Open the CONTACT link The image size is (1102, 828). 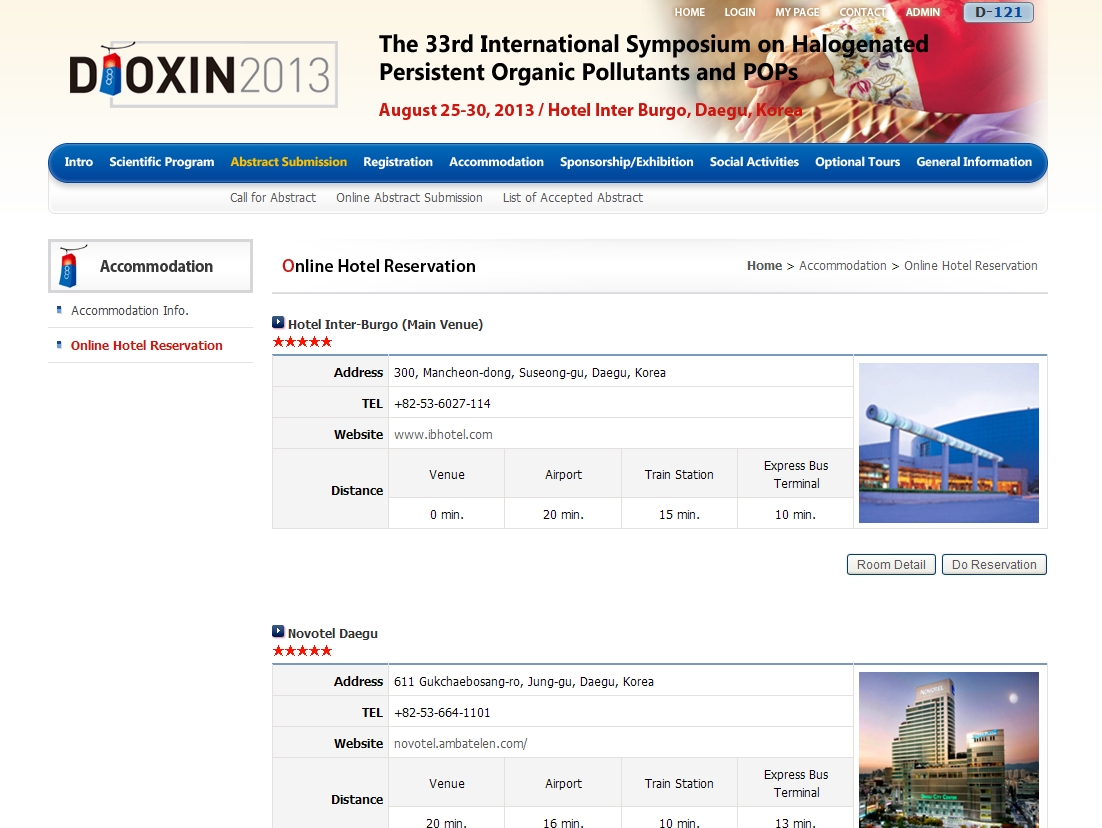click(862, 12)
